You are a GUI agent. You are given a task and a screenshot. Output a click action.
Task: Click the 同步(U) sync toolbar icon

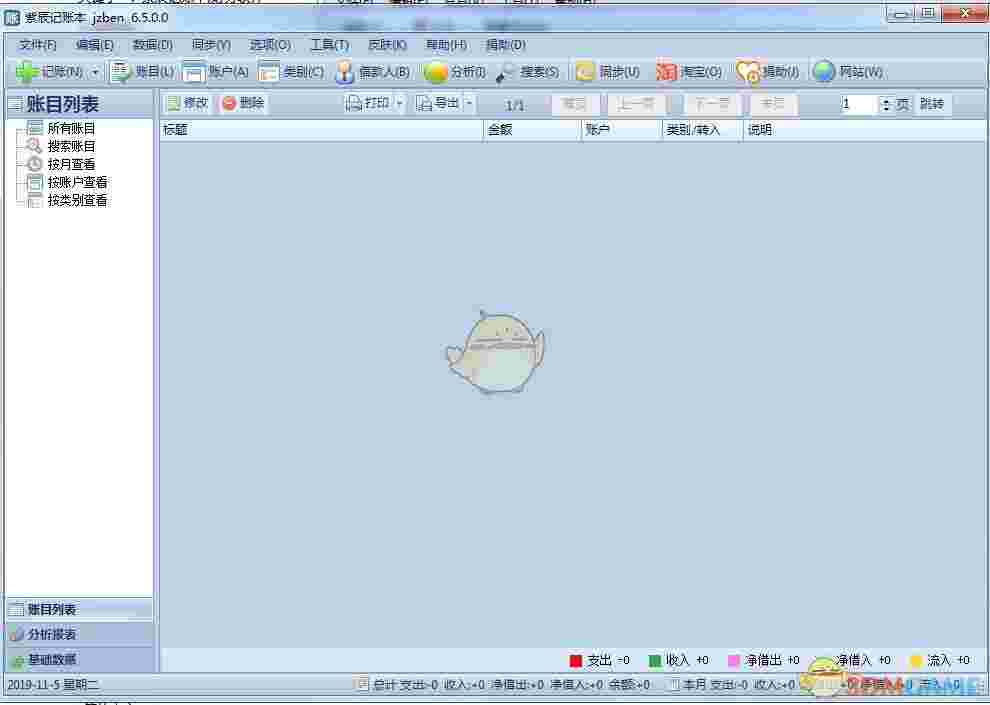(x=585, y=72)
